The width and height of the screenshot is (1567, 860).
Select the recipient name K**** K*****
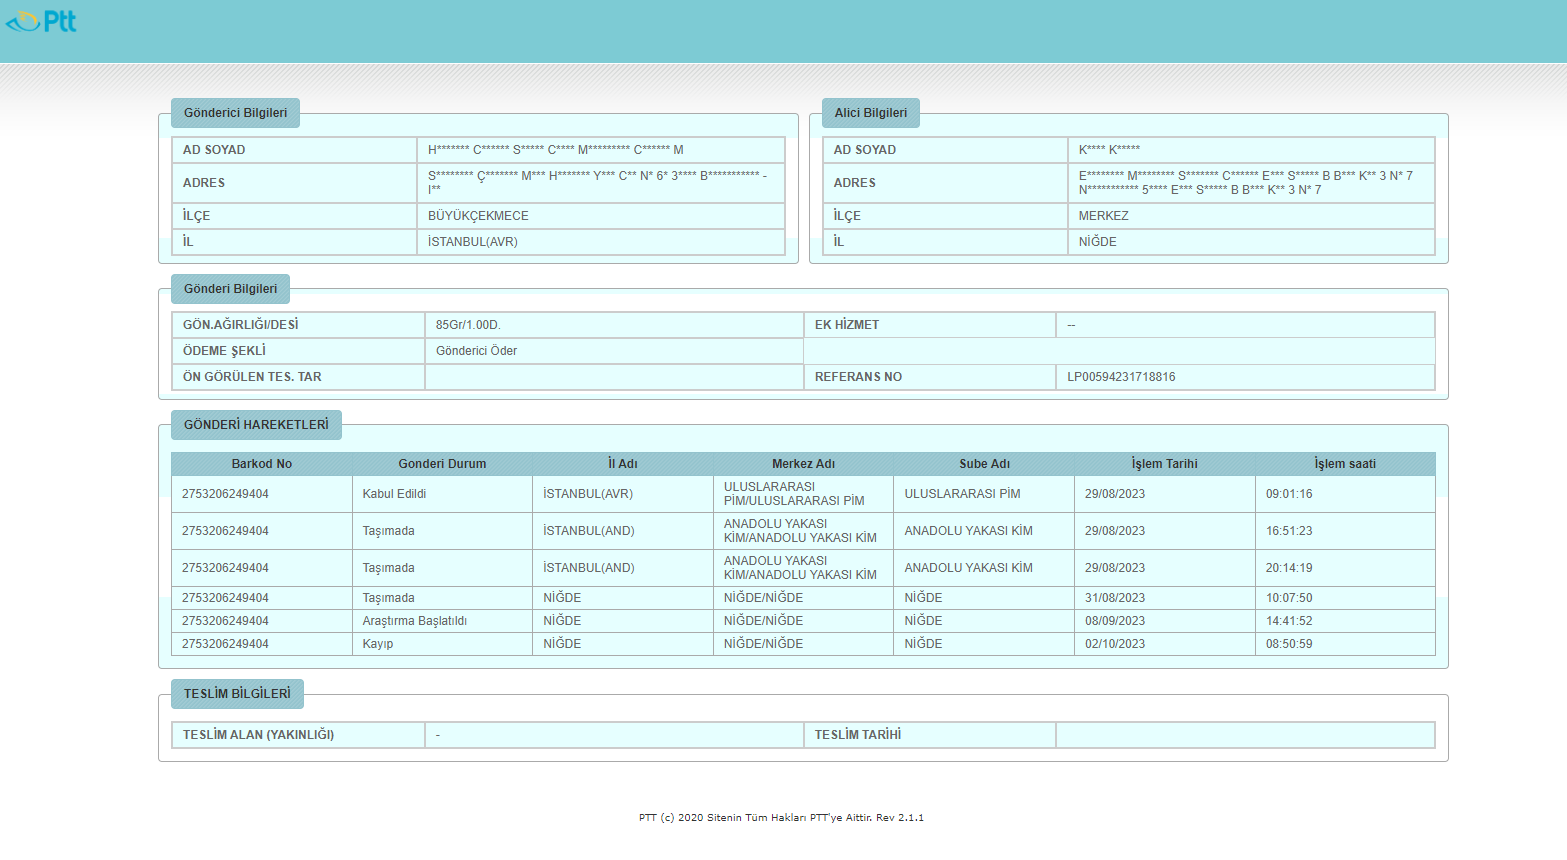pyautogui.click(x=1109, y=150)
